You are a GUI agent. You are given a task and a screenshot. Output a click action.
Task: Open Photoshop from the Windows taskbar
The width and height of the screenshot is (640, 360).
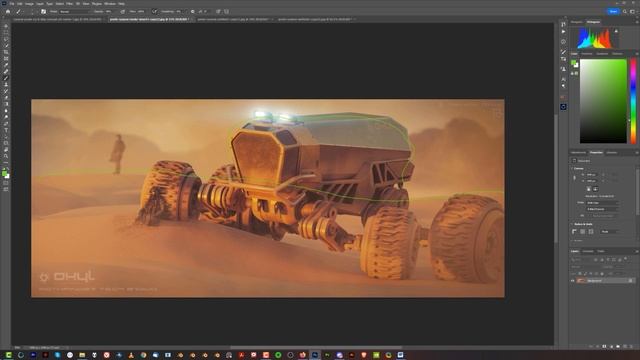click(x=315, y=355)
